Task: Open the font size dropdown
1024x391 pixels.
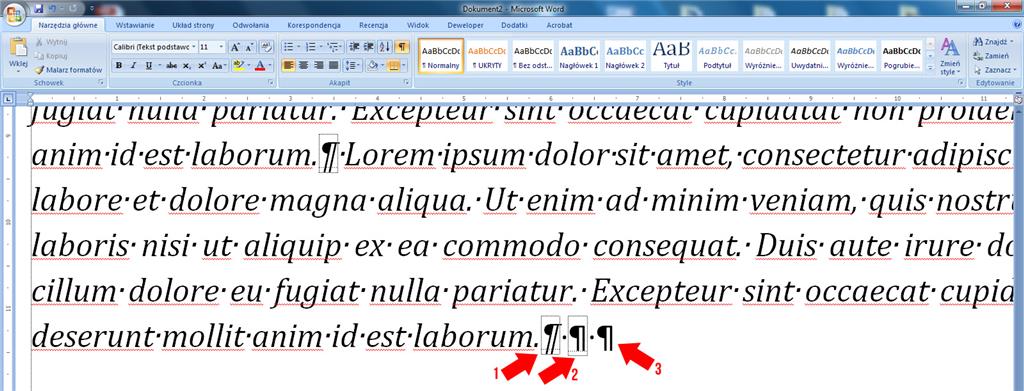Action: [x=222, y=48]
